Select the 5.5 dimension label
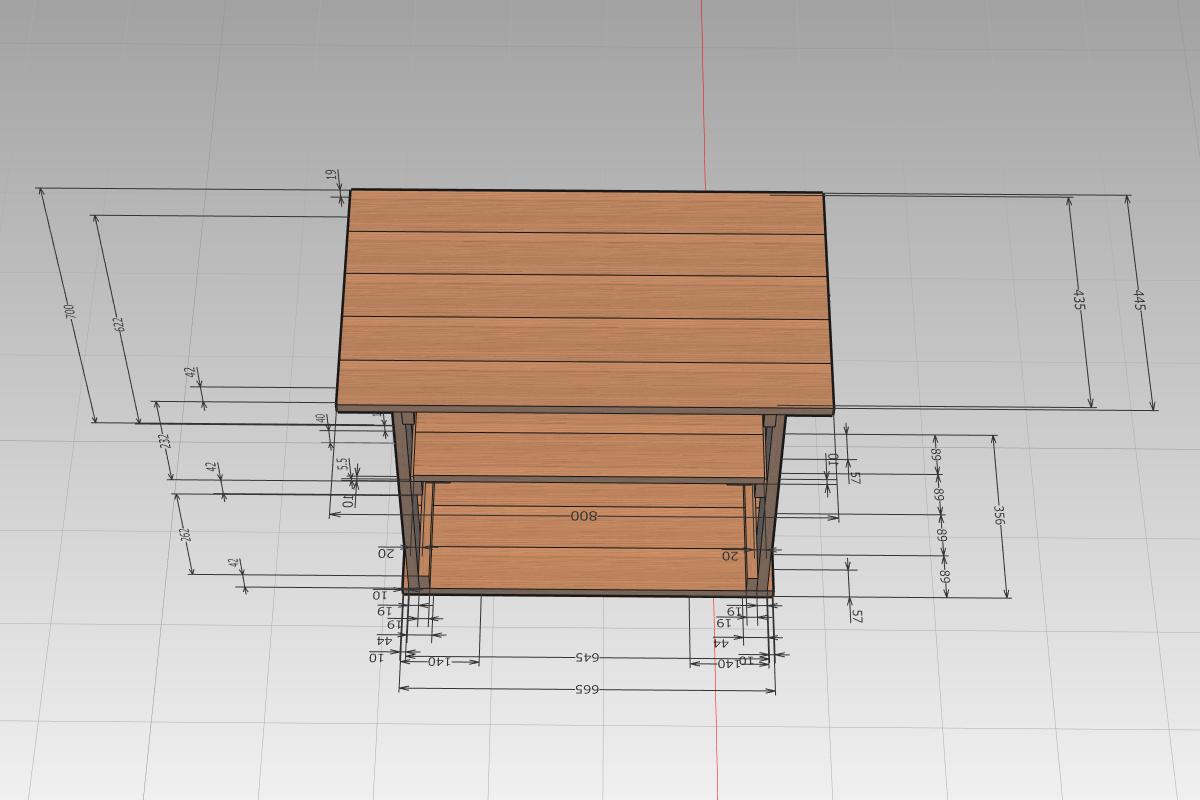 click(x=342, y=465)
